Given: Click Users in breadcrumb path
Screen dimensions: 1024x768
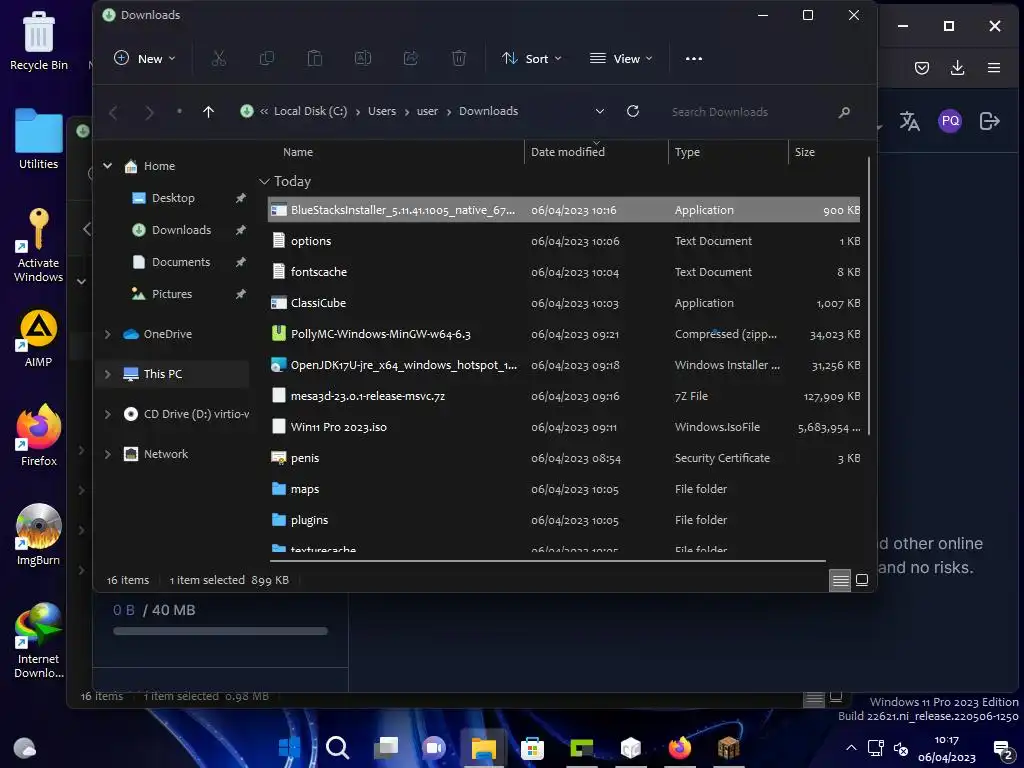Looking at the screenshot, I should point(381,111).
